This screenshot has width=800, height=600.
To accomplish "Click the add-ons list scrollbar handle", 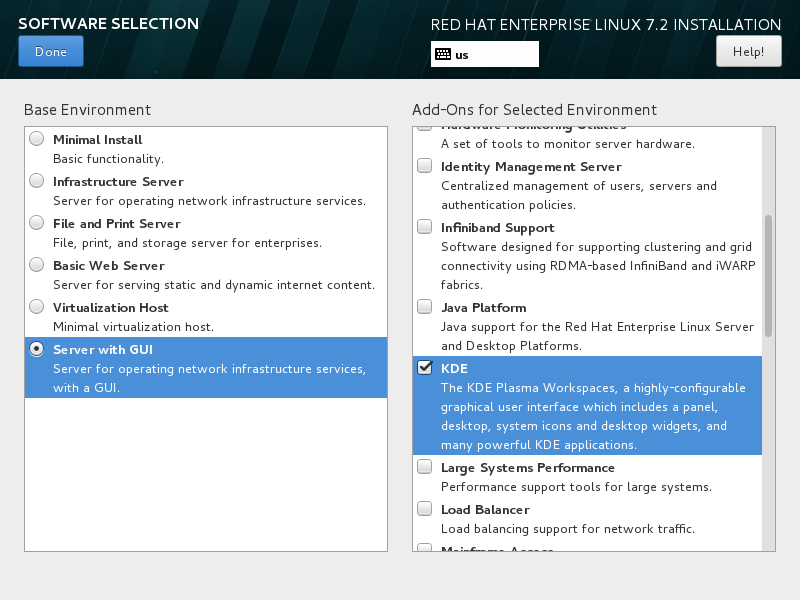I will (x=768, y=275).
